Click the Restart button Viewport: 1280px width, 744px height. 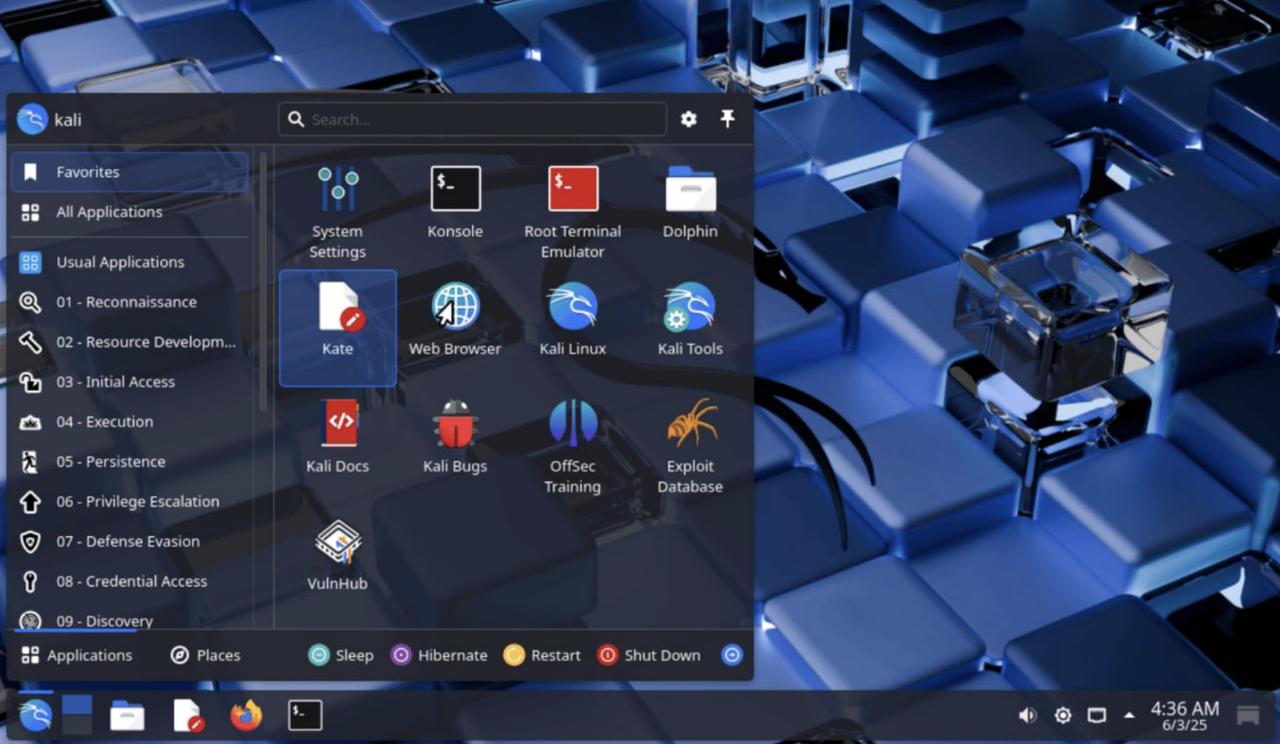click(542, 655)
